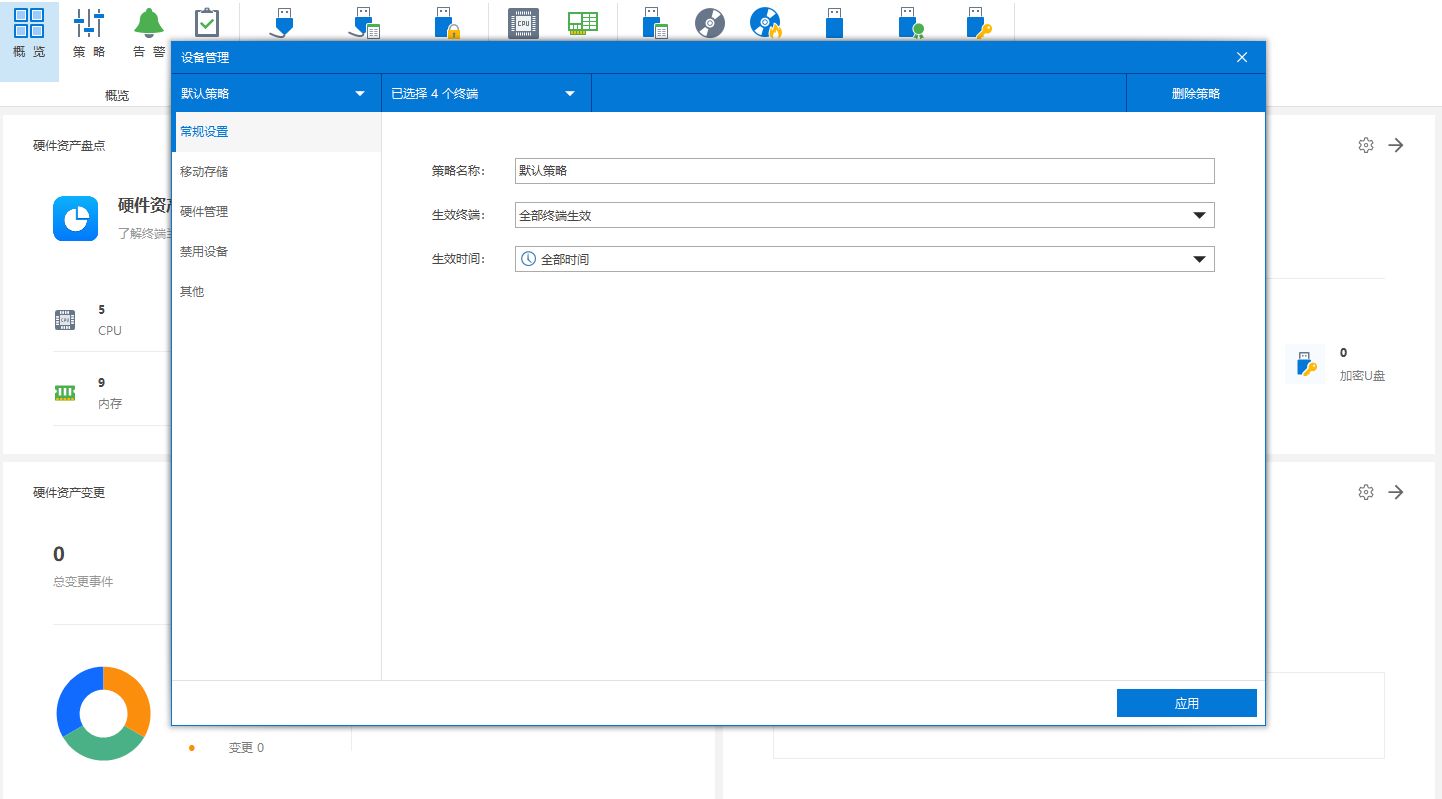Open settings gear of lower right panel
The image size is (1442, 799).
(x=1366, y=492)
